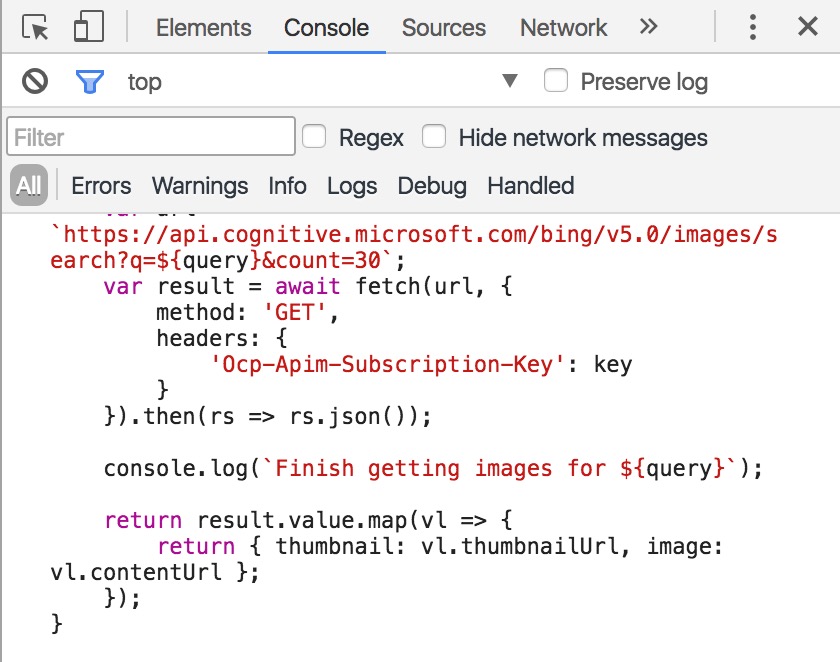Clear the console log
The image size is (840, 662).
coord(35,81)
